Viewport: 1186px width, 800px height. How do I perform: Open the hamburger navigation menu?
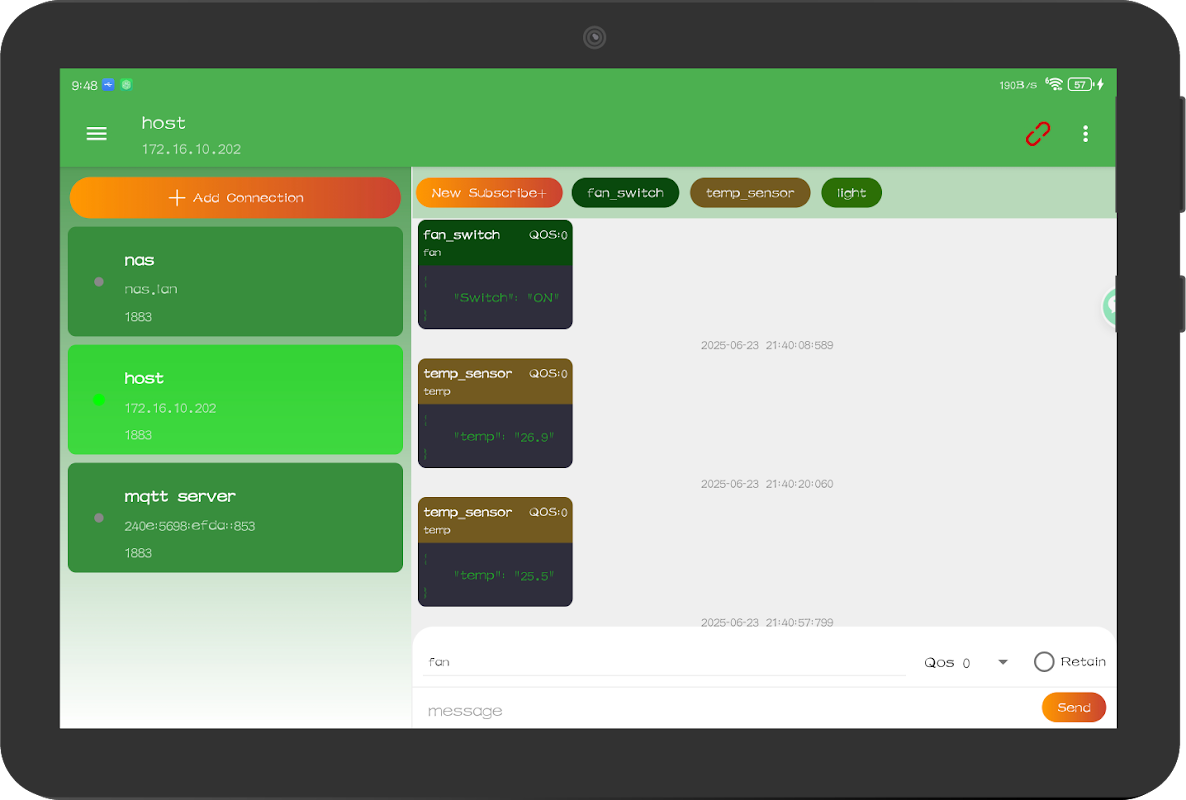pyautogui.click(x=96, y=134)
